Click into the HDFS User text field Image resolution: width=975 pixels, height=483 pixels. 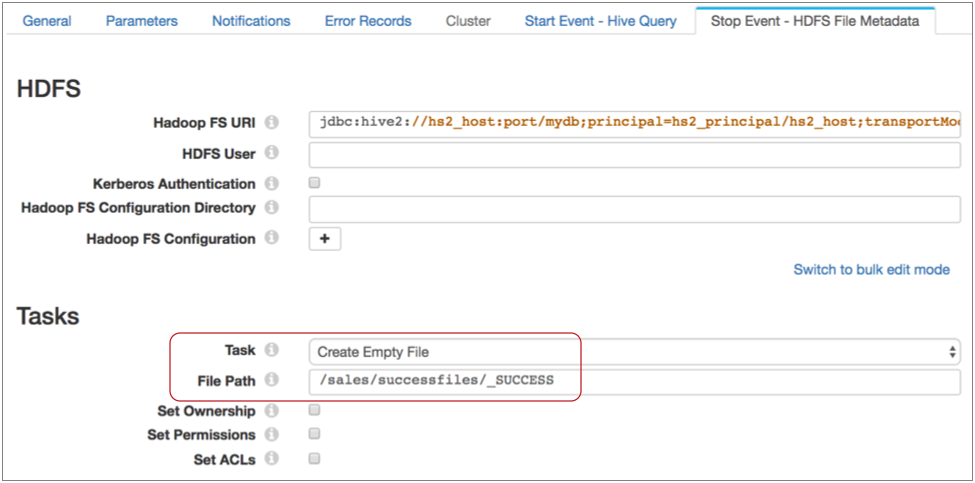point(634,155)
